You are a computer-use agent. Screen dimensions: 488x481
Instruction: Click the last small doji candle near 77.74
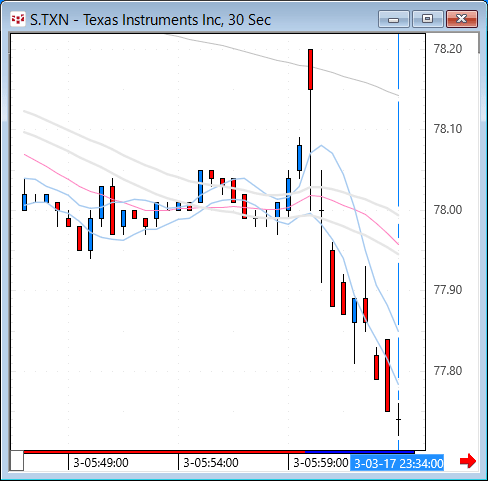coord(398,419)
